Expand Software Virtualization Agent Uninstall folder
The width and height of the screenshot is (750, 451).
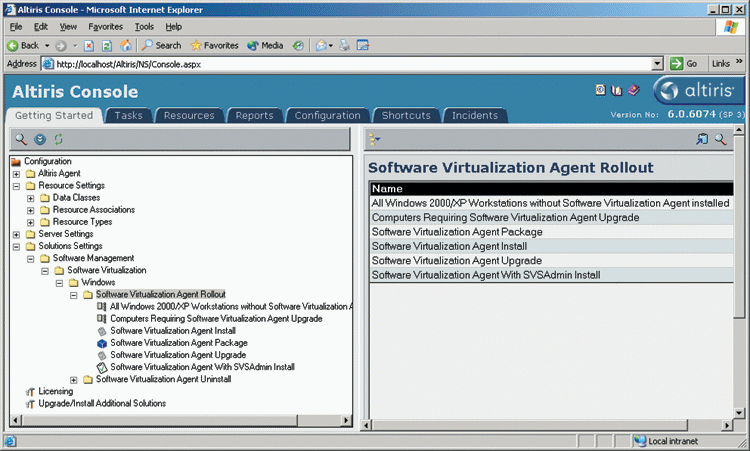pyautogui.click(x=74, y=380)
